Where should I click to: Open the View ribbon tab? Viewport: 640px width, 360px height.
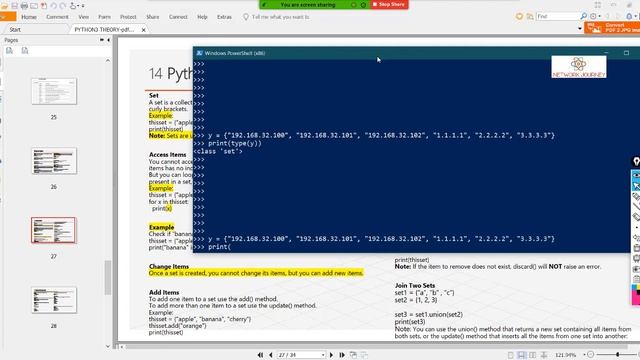click(84, 17)
